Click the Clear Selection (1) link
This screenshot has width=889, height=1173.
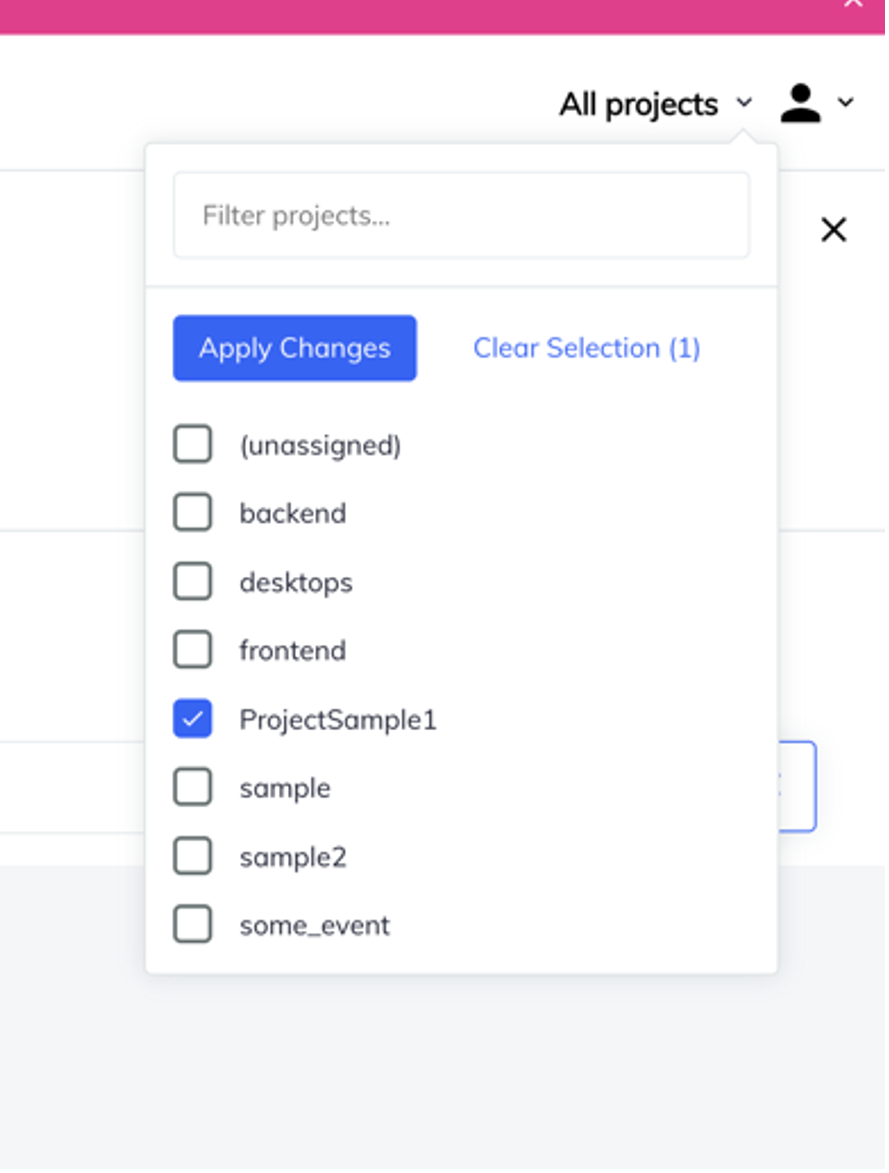point(586,348)
